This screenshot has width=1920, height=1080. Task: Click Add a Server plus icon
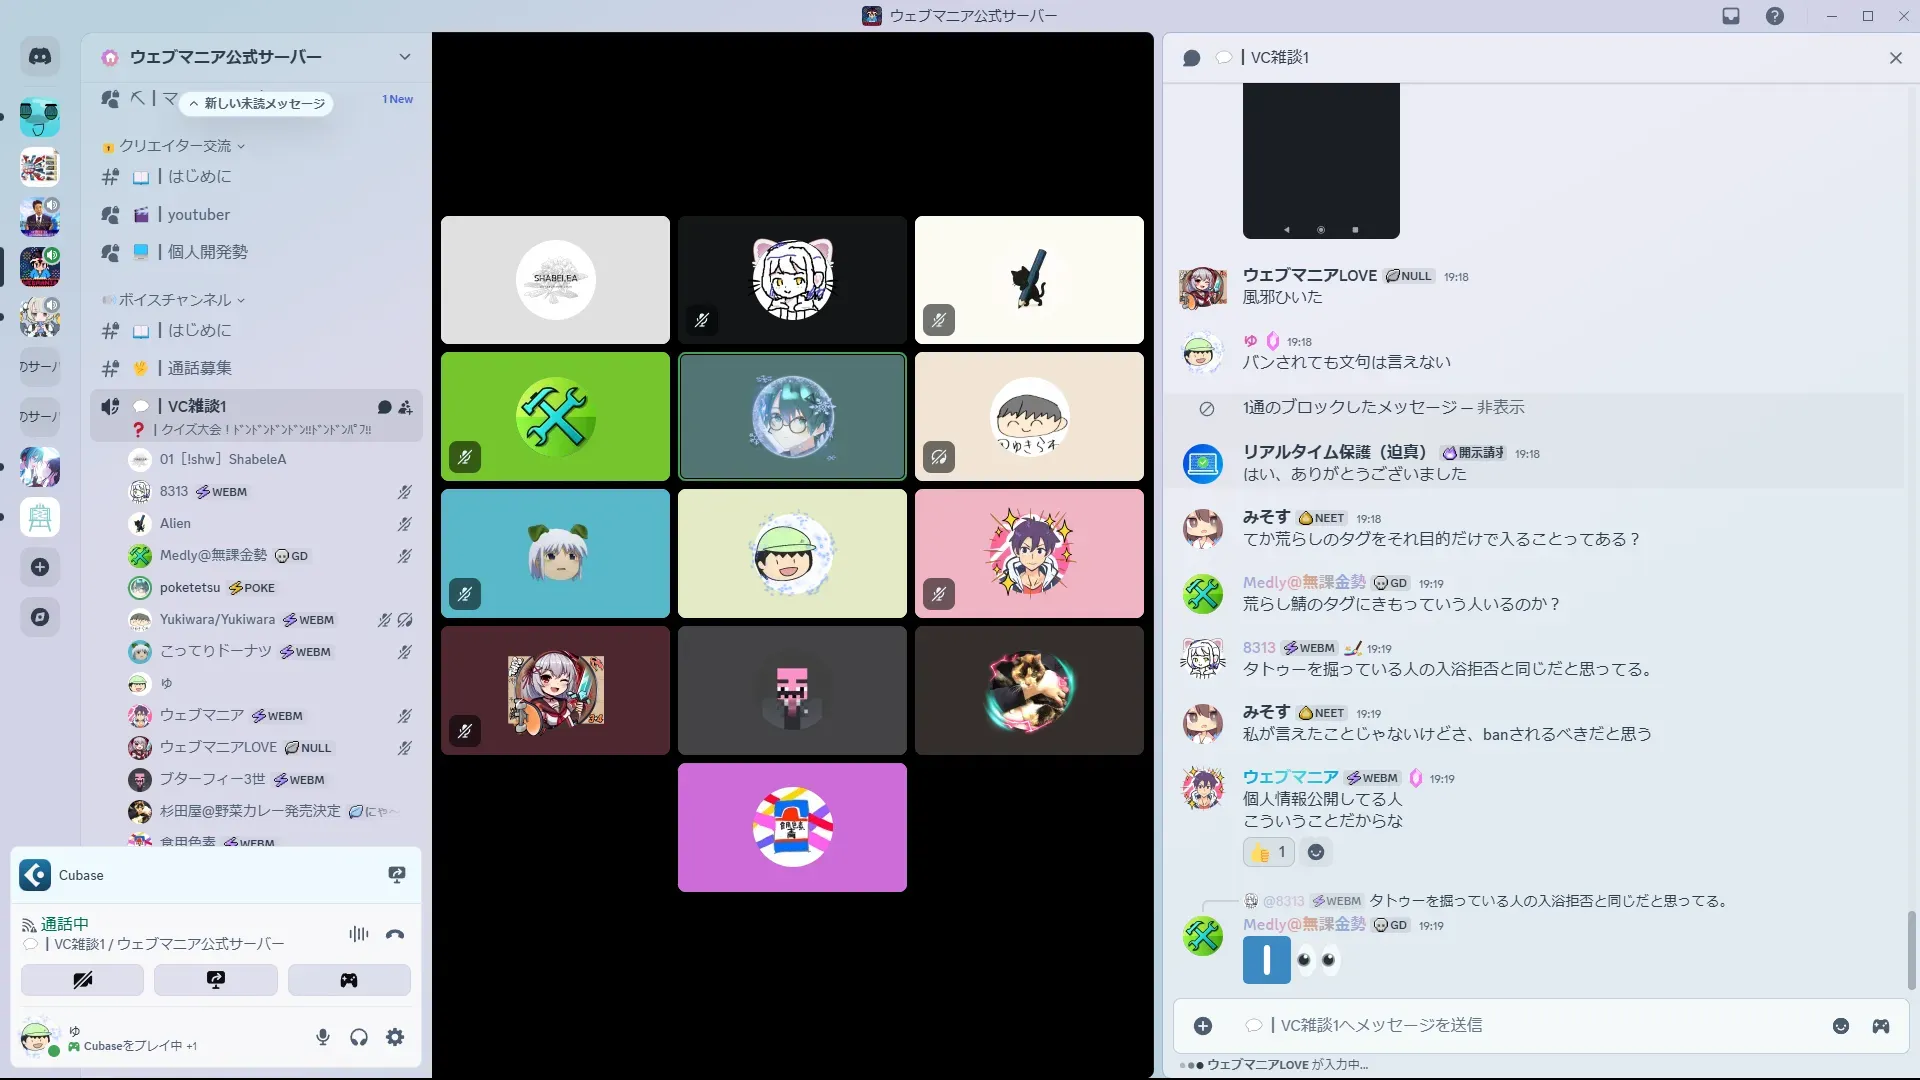click(40, 567)
